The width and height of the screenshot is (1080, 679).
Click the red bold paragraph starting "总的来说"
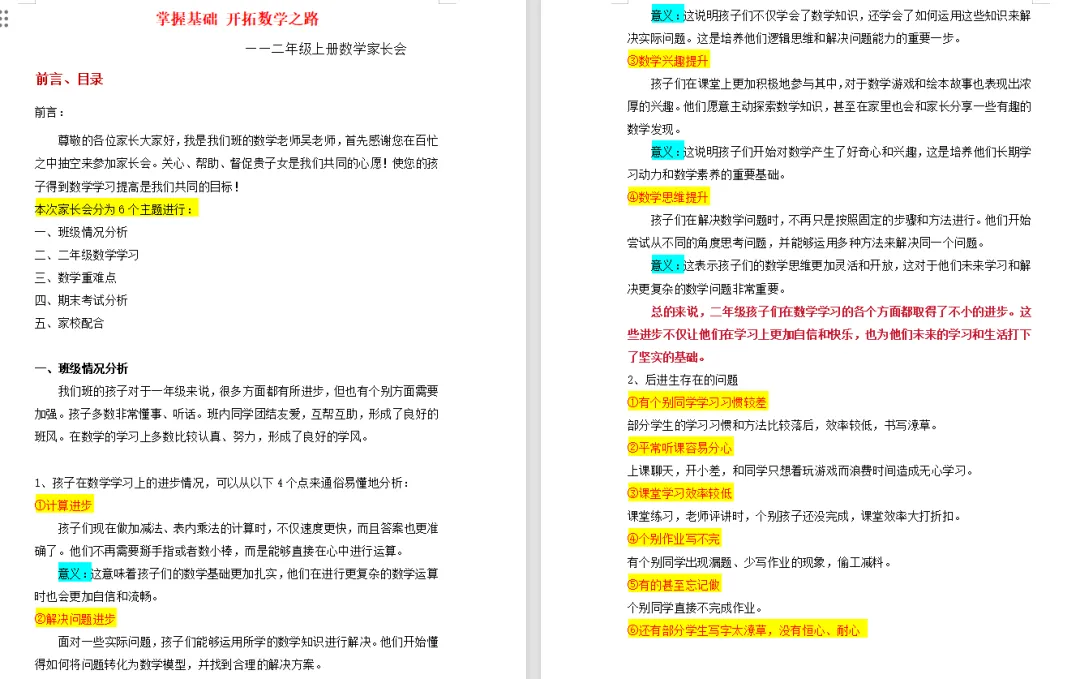coord(829,334)
